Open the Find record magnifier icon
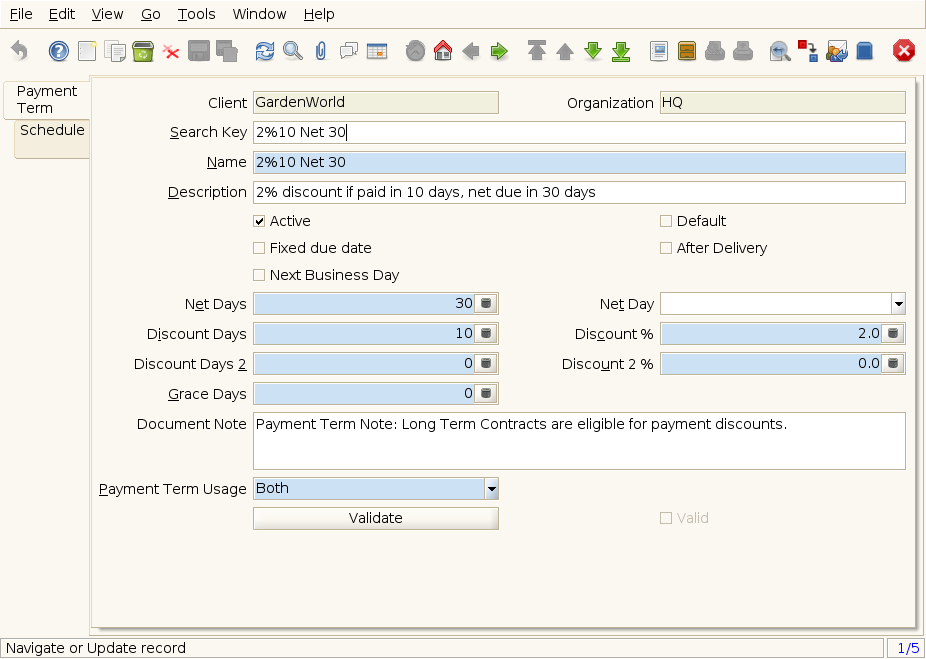926x659 pixels. click(292, 51)
